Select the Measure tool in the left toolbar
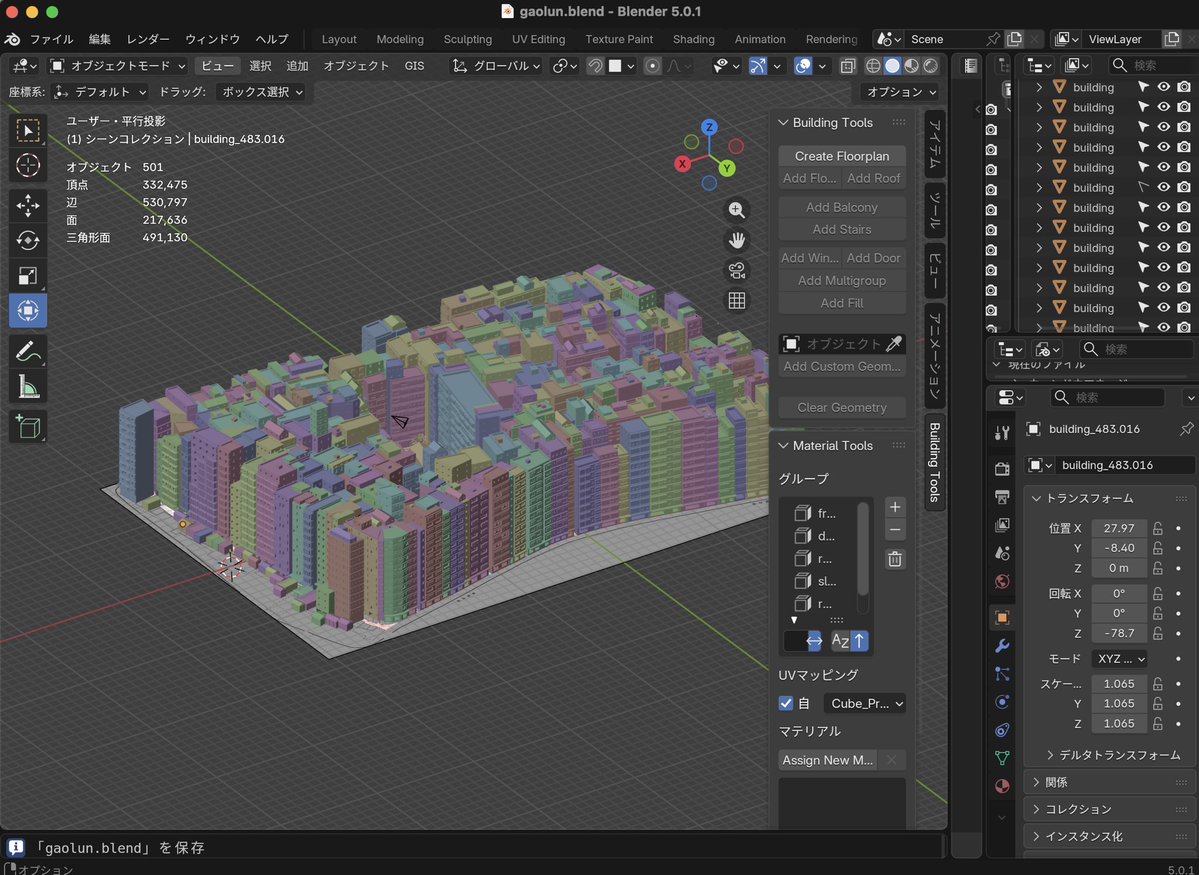Screen dimensions: 1199x875 pos(27,386)
